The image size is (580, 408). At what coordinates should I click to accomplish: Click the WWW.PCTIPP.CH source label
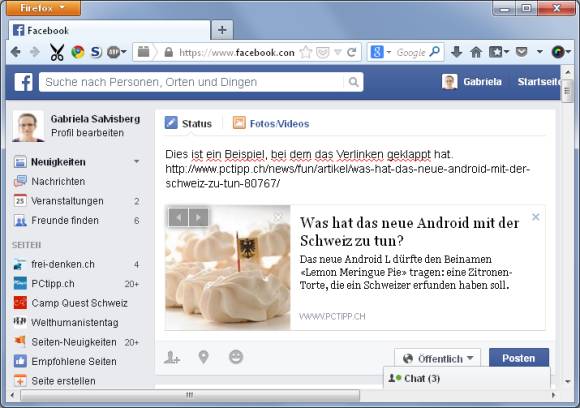(x=332, y=316)
